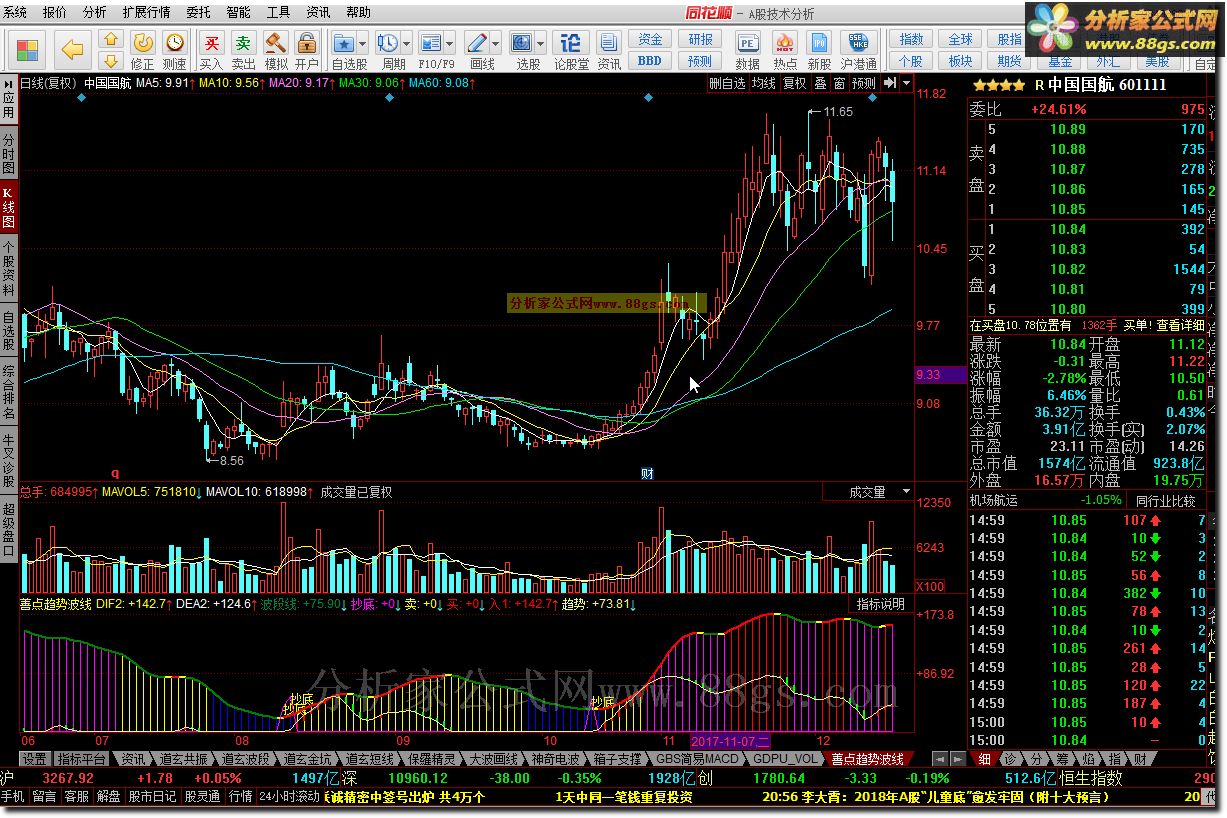Click the 删自选 button
Viewport: 1227px width, 818px height.
[x=728, y=84]
